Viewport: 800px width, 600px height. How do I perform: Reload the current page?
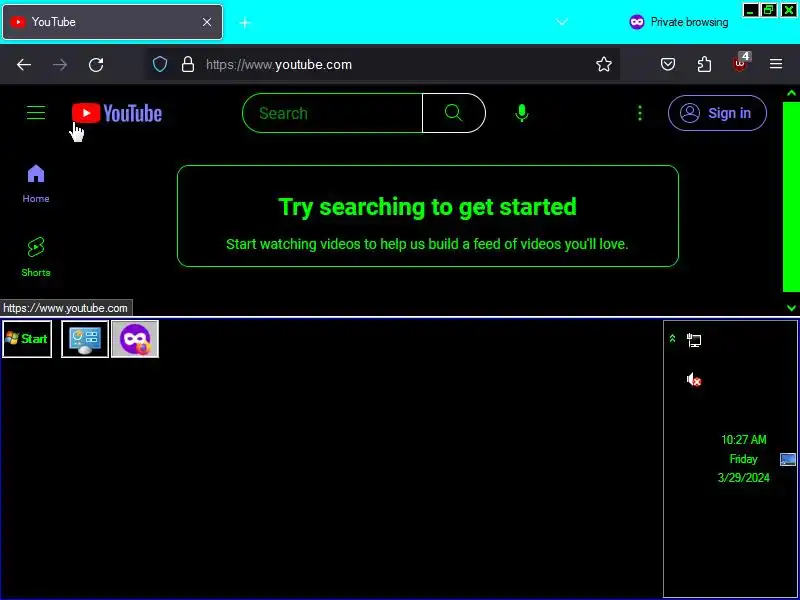[96, 64]
